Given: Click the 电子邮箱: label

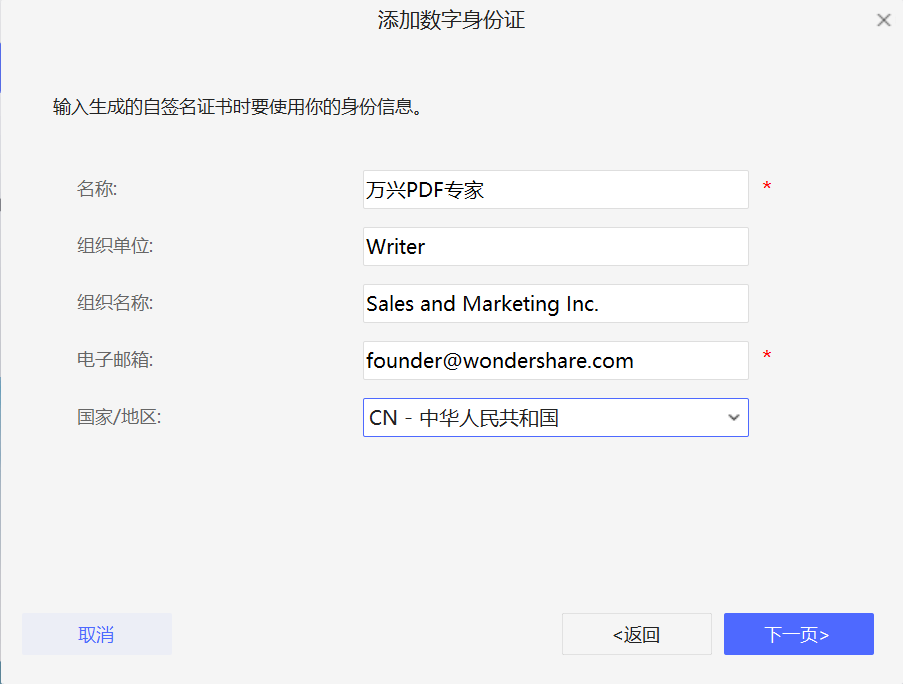Looking at the screenshot, I should point(115,360).
